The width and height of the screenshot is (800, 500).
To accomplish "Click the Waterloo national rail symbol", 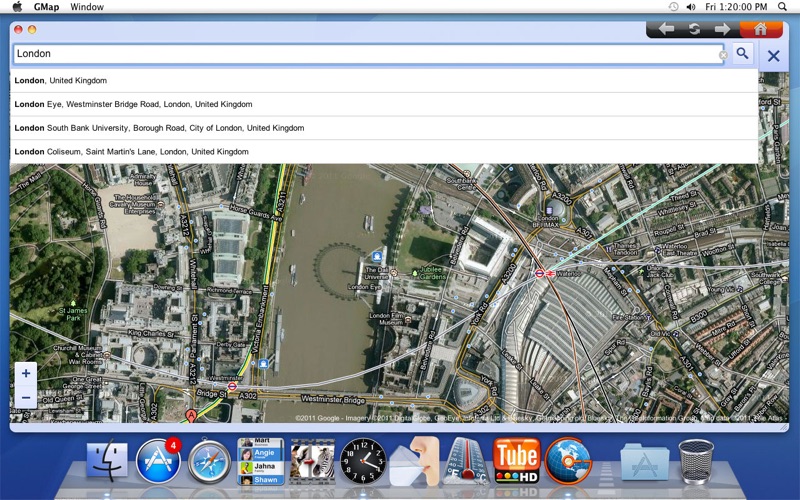I will click(x=550, y=273).
